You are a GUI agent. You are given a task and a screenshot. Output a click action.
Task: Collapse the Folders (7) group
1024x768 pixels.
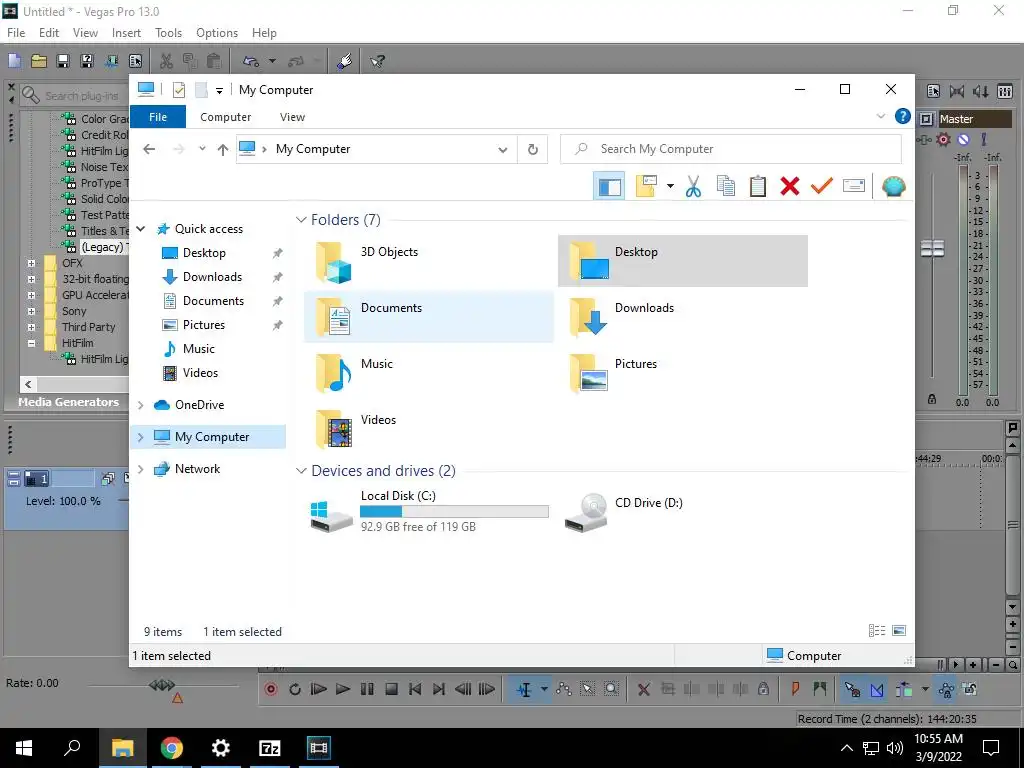[x=301, y=220]
